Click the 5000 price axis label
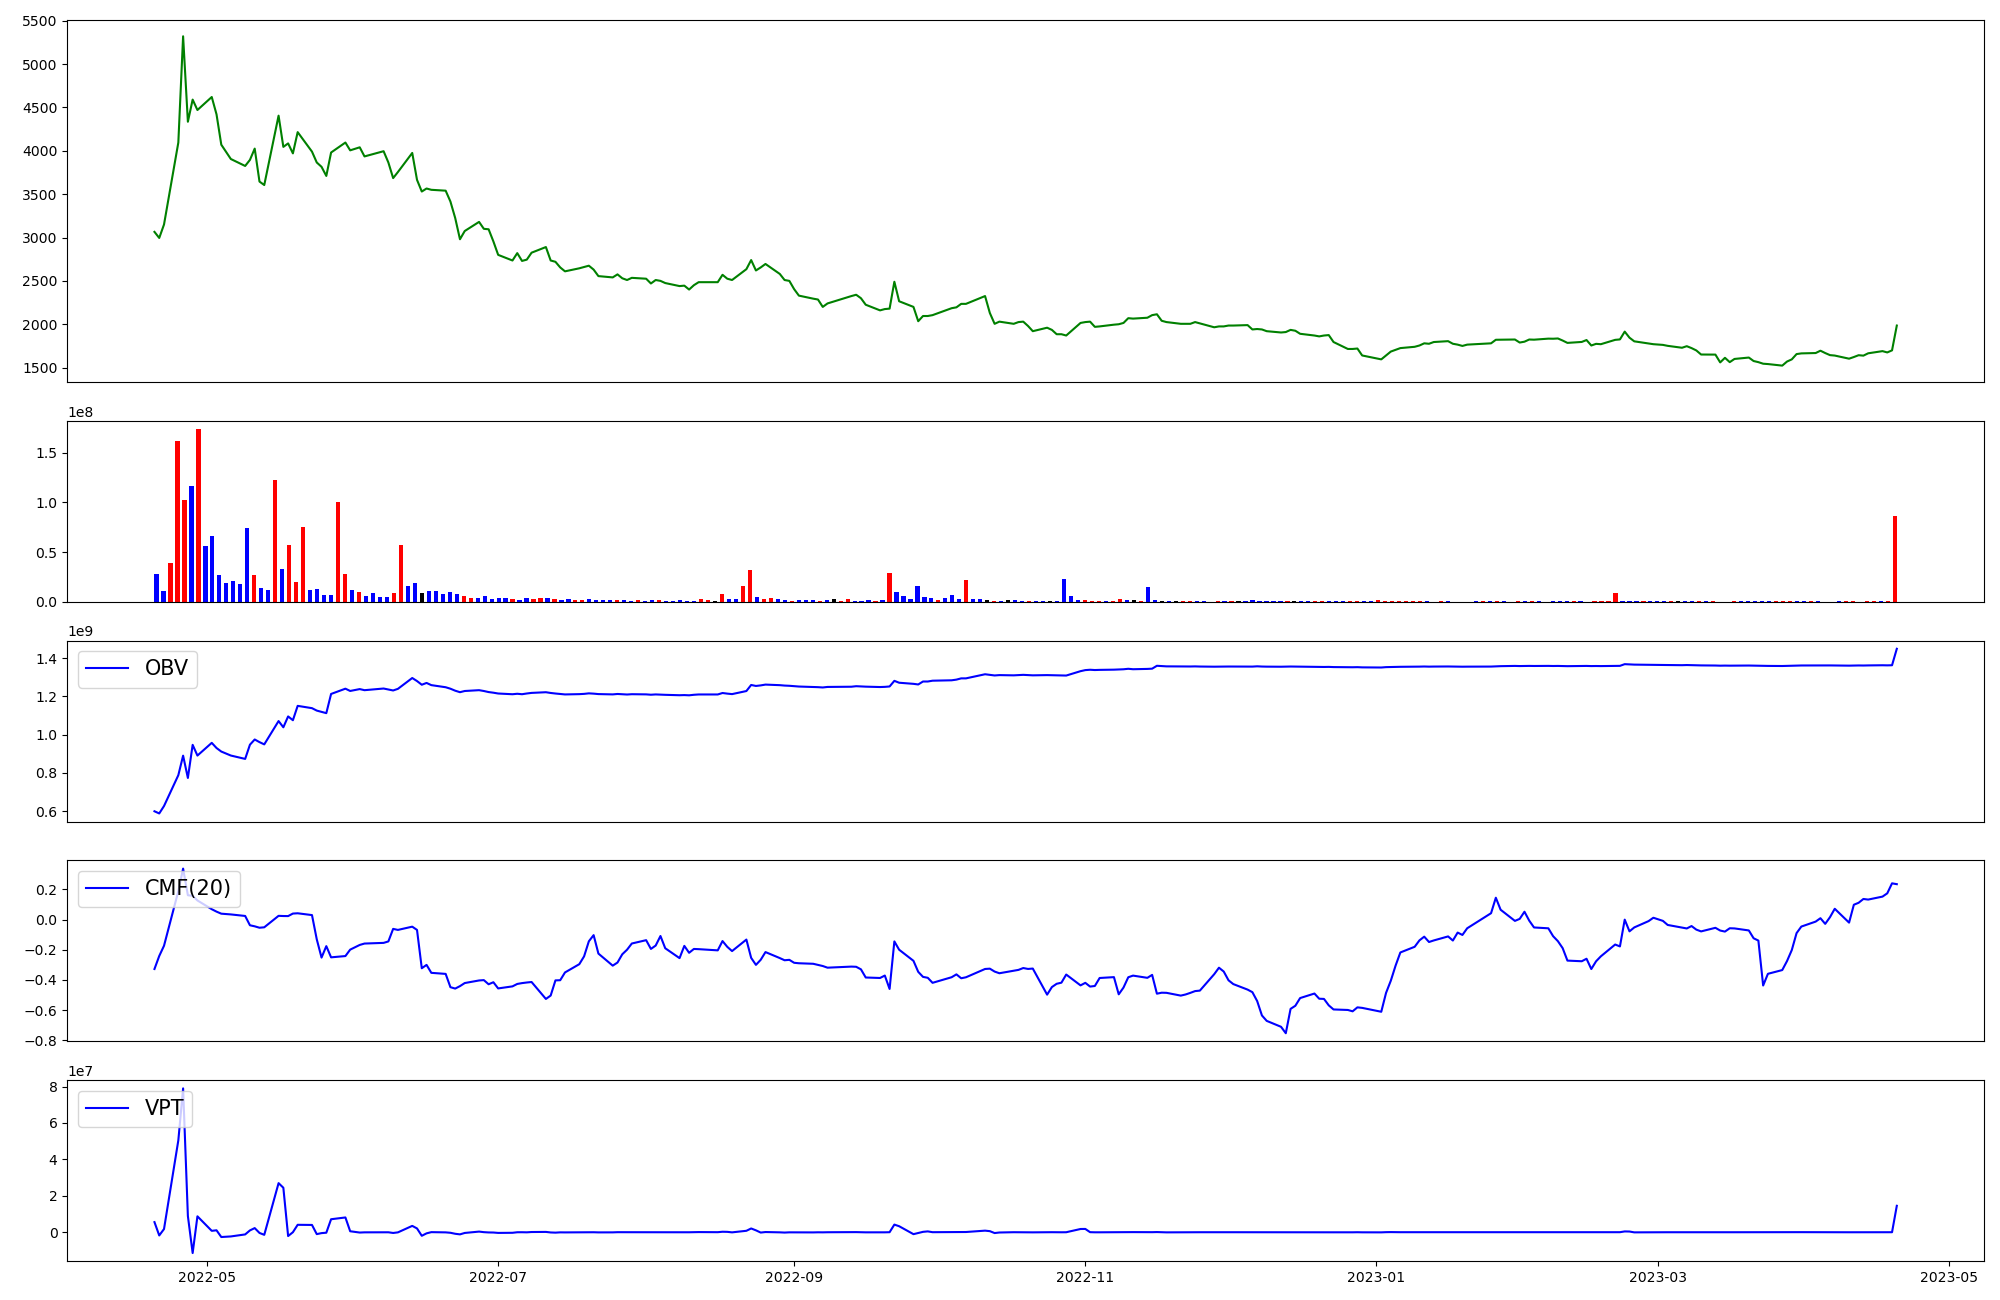 click(41, 65)
